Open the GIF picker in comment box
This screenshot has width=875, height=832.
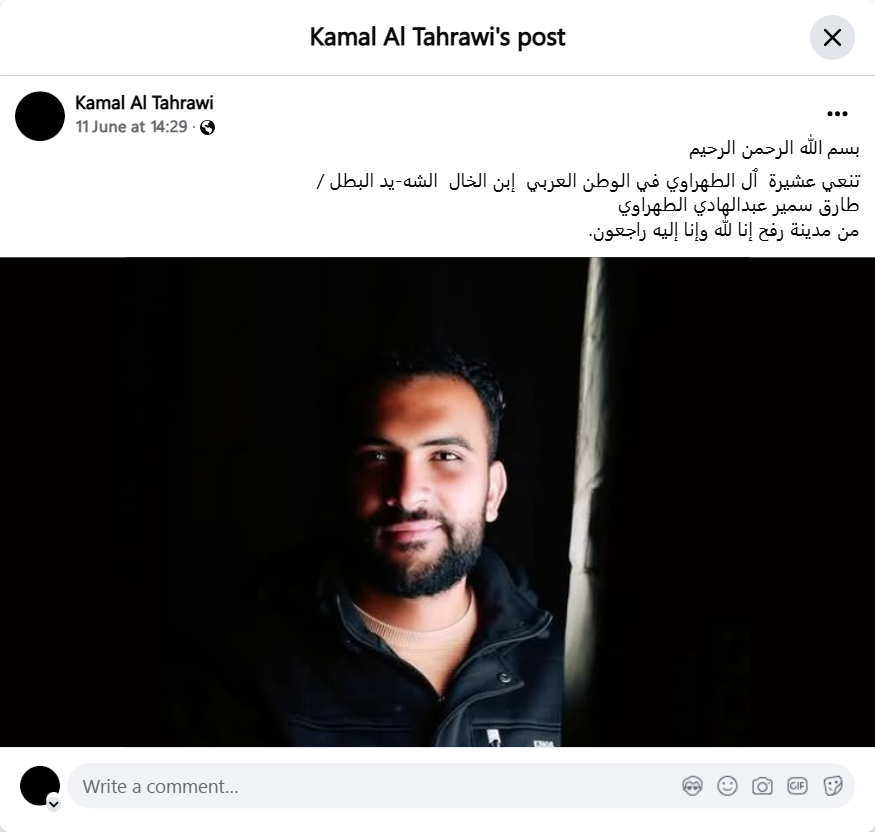pos(797,786)
